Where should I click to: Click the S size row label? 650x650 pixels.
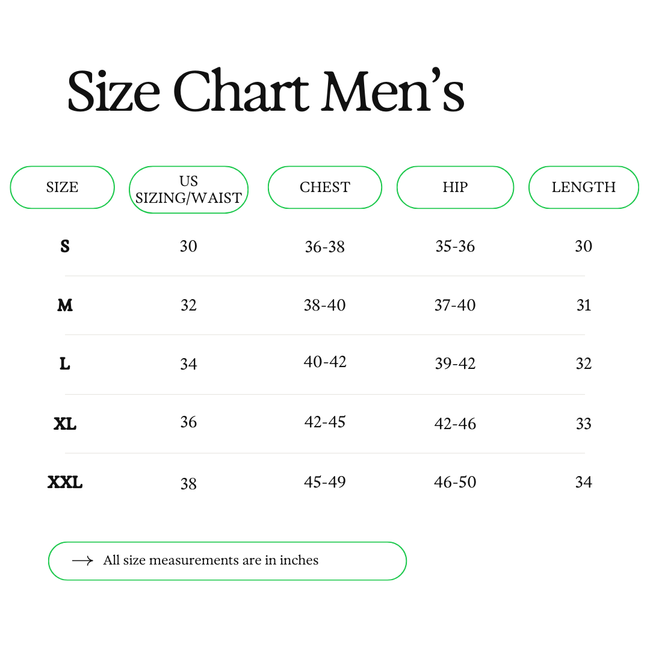[65, 246]
